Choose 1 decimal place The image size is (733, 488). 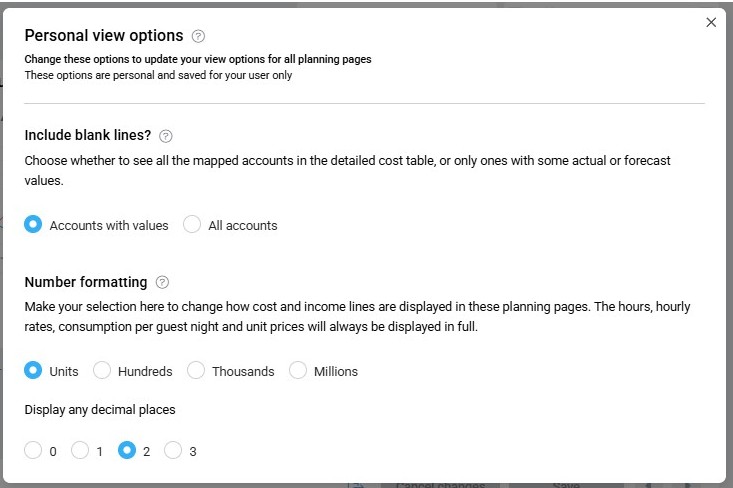point(80,451)
